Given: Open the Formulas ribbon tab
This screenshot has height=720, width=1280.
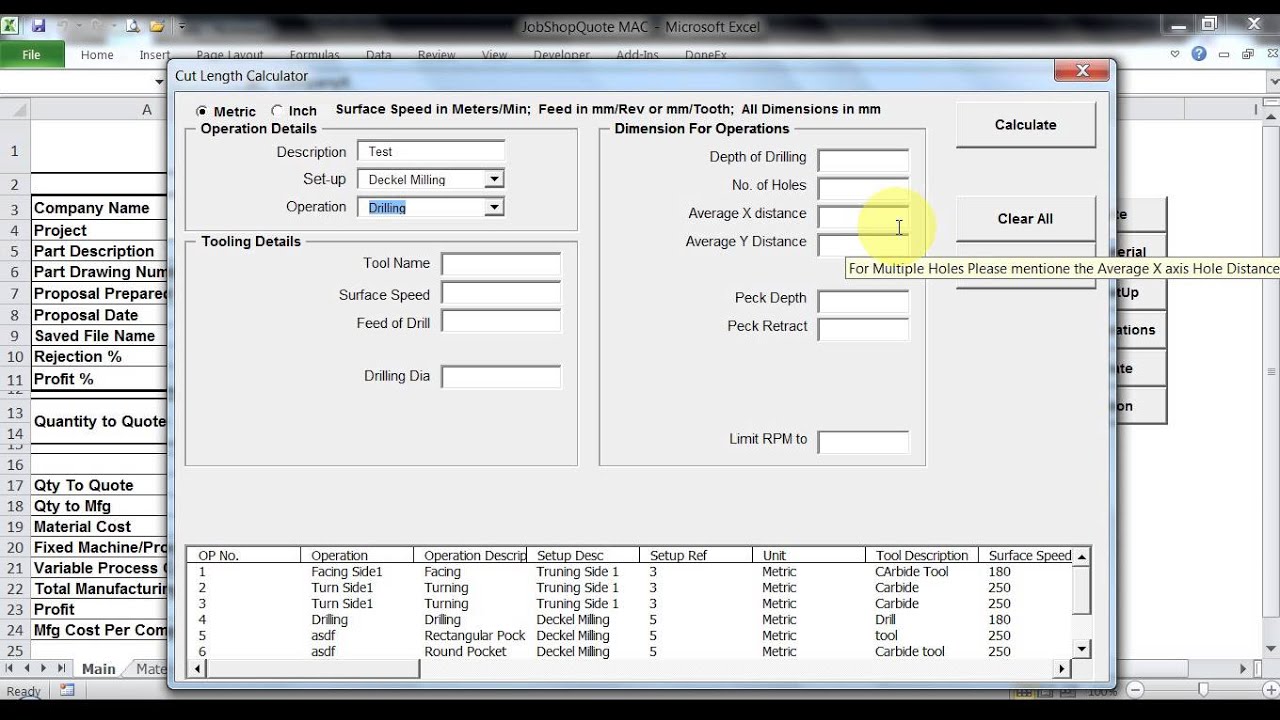Looking at the screenshot, I should 315,55.
